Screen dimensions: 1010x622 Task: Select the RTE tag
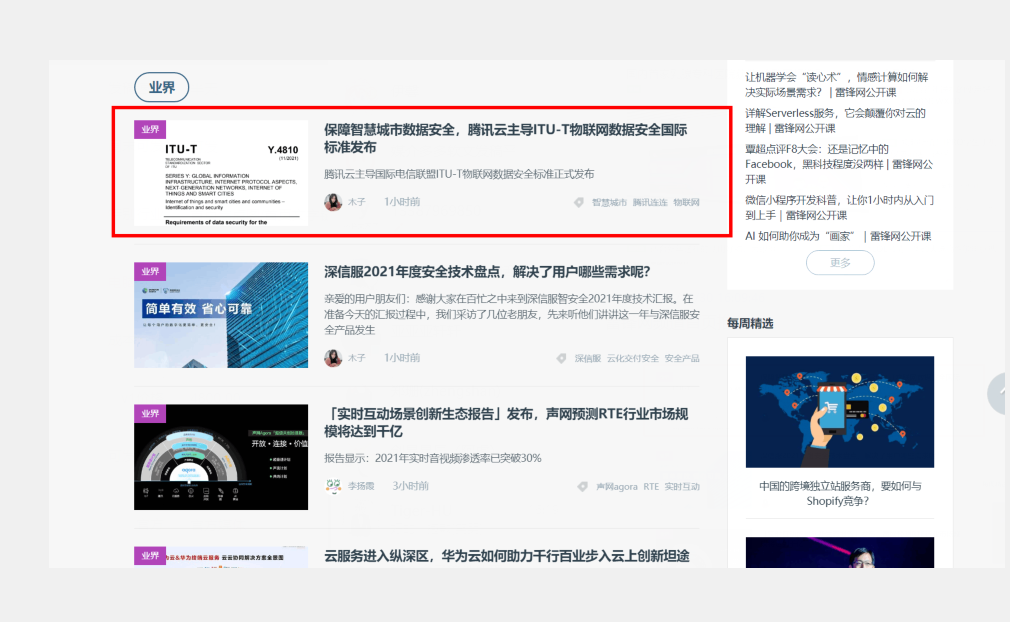(651, 487)
